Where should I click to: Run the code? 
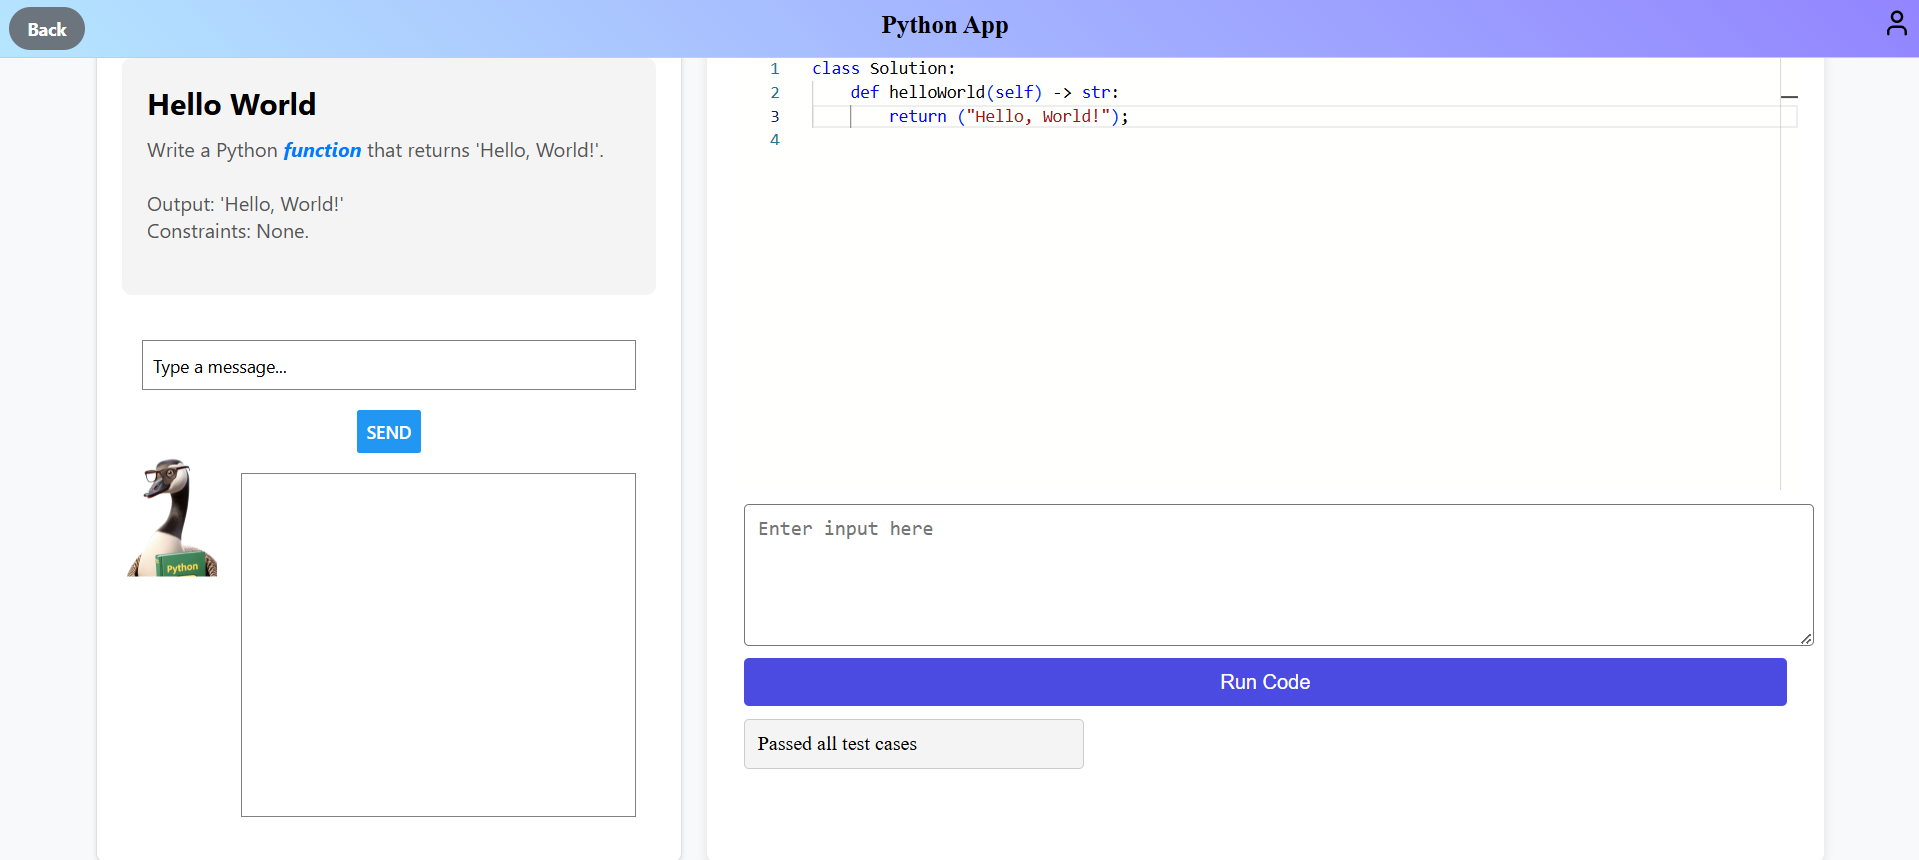tap(1265, 682)
